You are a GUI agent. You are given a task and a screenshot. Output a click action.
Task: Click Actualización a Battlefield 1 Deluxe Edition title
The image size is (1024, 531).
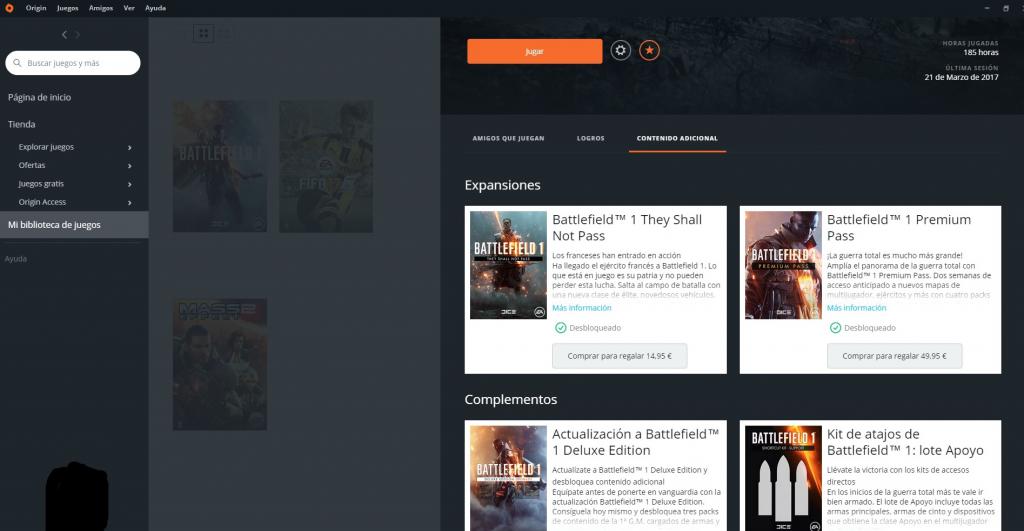(635, 442)
